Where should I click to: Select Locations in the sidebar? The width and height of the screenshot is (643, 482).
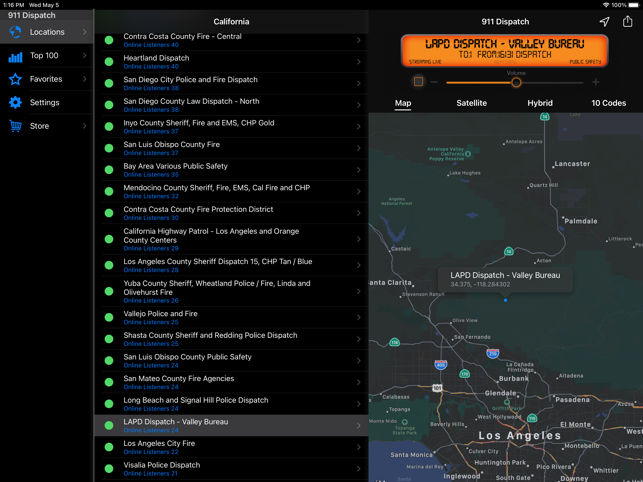[47, 32]
